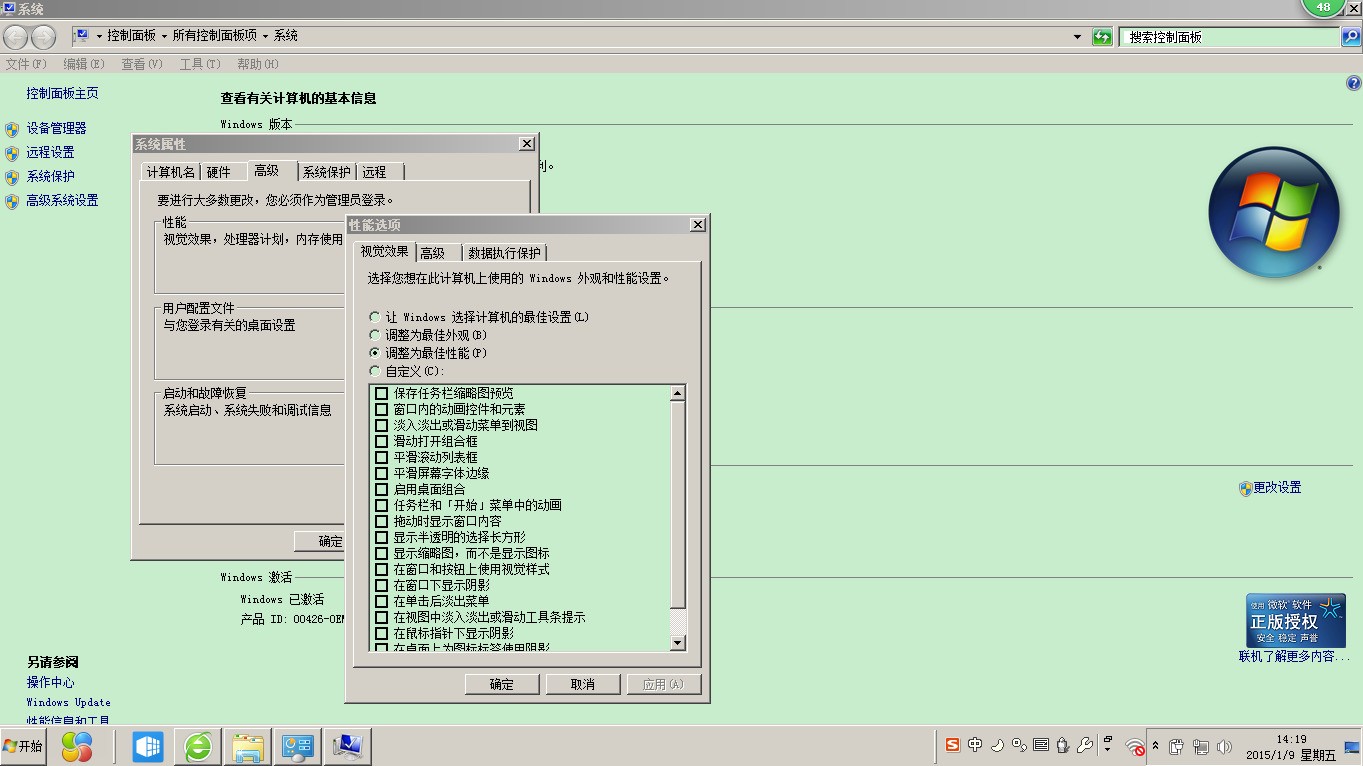Open the file explorer taskbar icon
Screen dimensions: 1363x766
(247, 746)
